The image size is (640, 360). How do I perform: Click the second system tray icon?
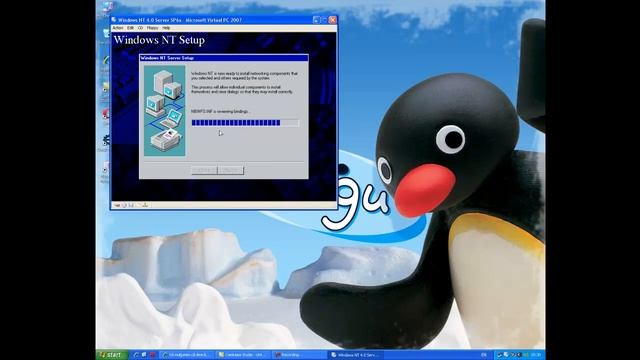(x=506, y=355)
